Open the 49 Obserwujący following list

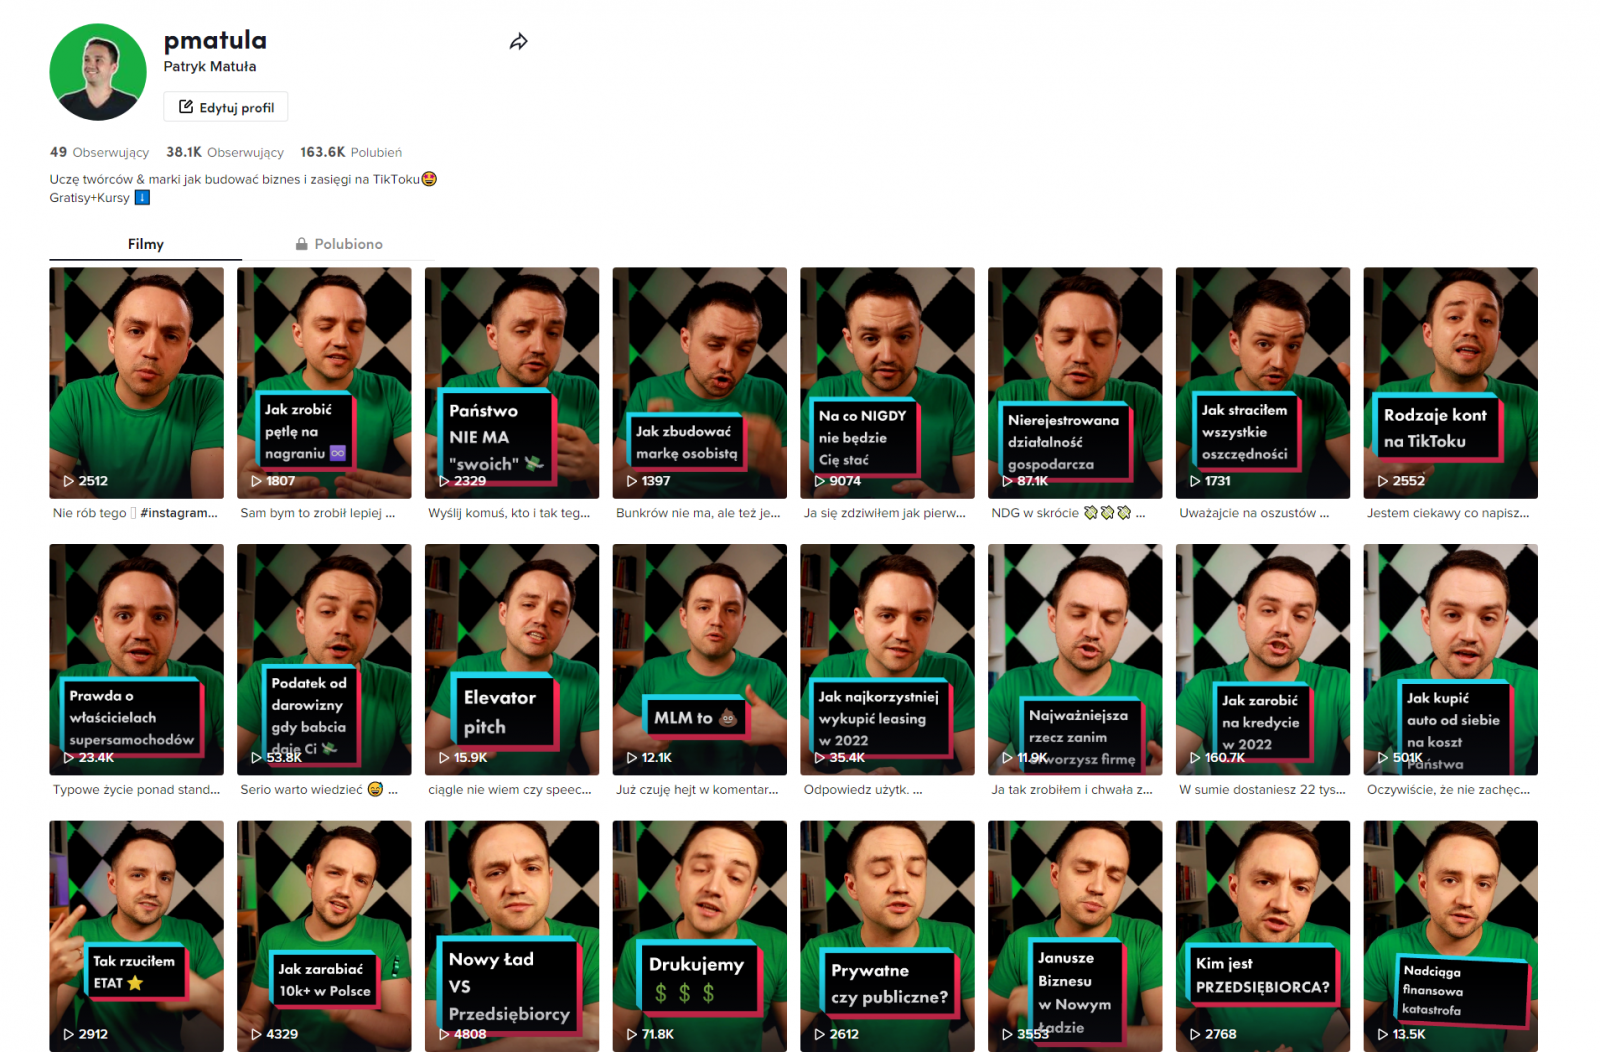(99, 152)
